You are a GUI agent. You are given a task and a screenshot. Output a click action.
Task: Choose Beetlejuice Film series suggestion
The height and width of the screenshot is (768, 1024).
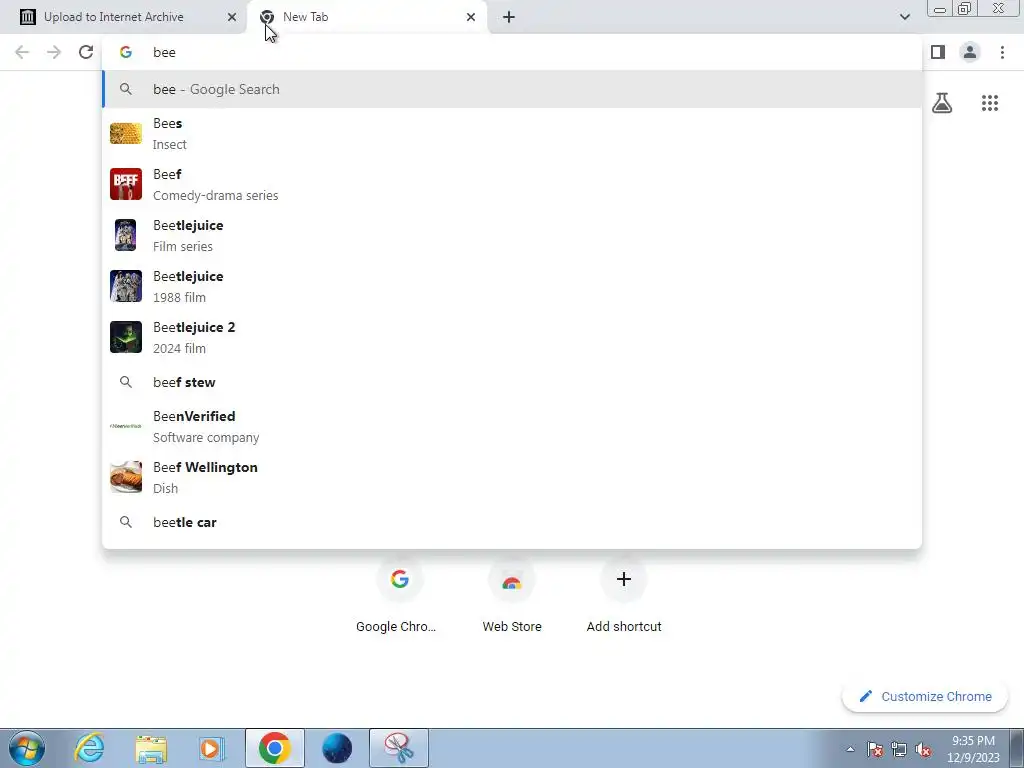click(512, 236)
